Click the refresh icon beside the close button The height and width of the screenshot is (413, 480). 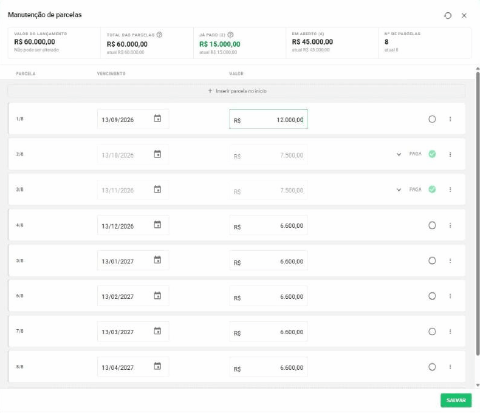tap(448, 16)
